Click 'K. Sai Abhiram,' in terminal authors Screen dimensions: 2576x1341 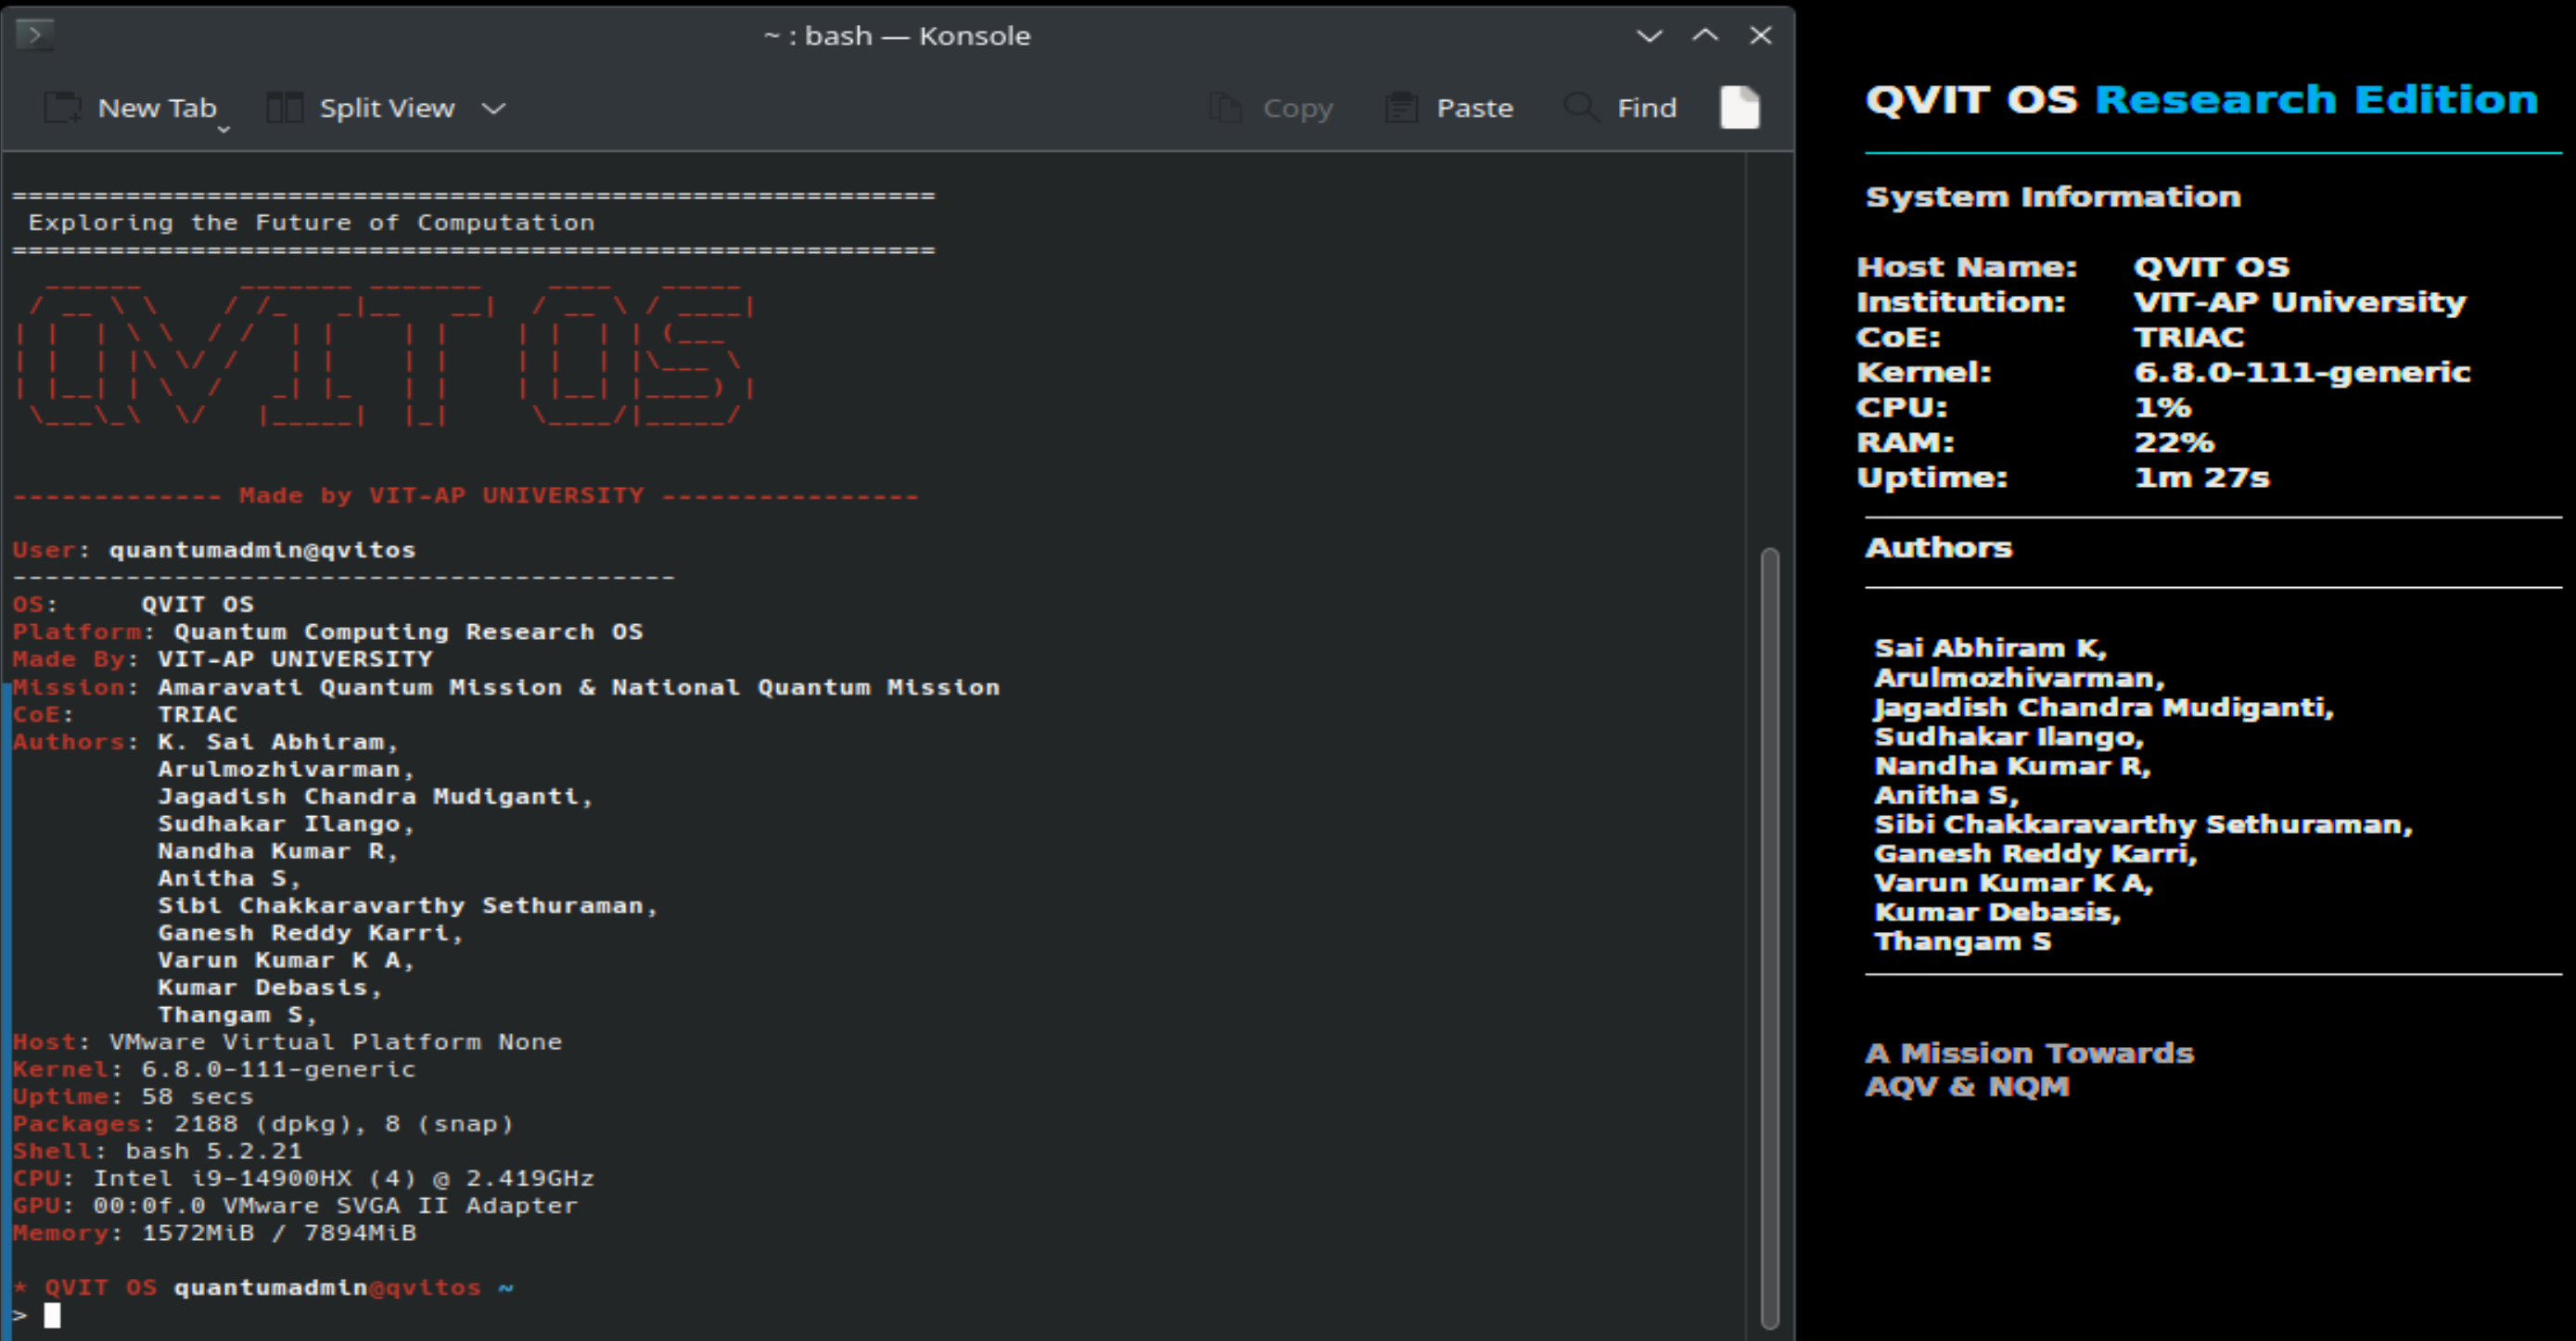pos(278,742)
